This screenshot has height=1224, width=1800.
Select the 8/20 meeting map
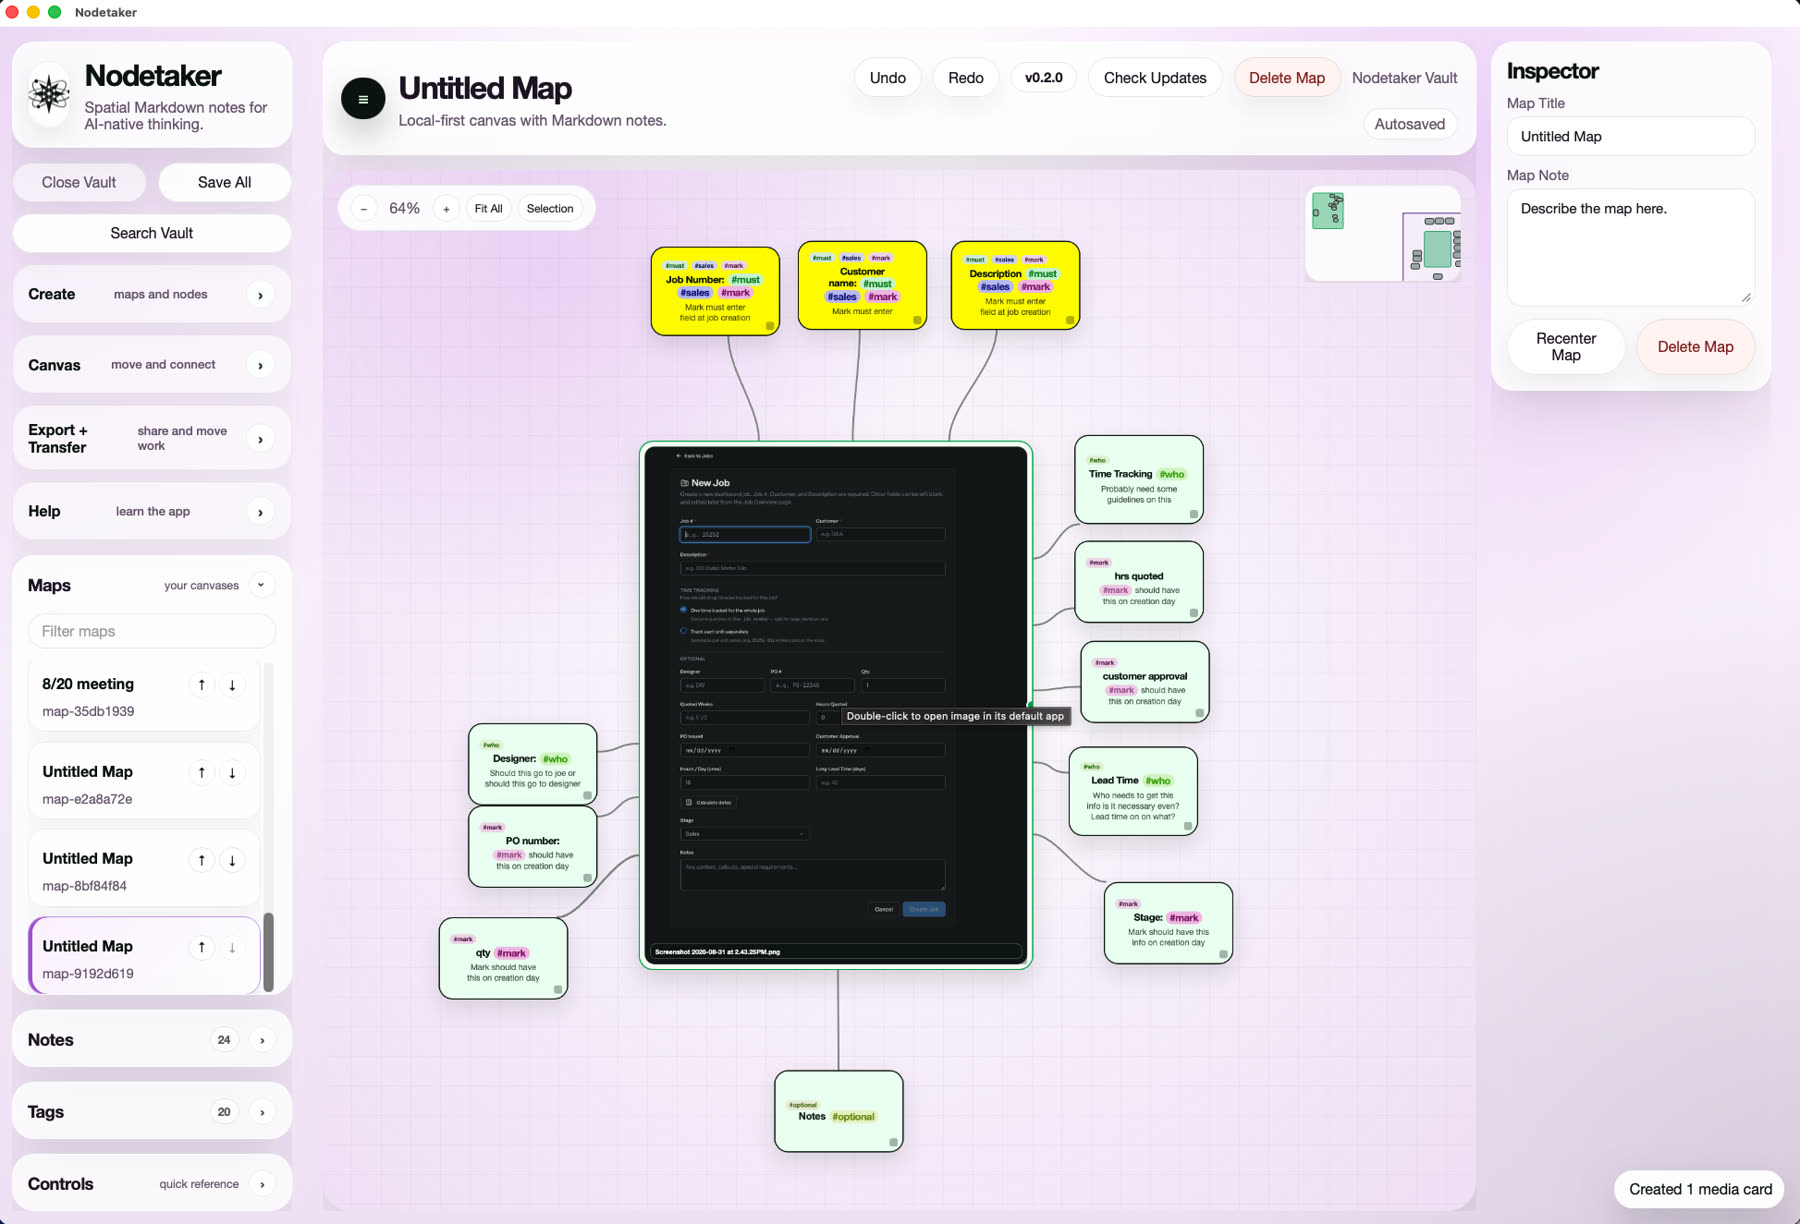pos(145,696)
